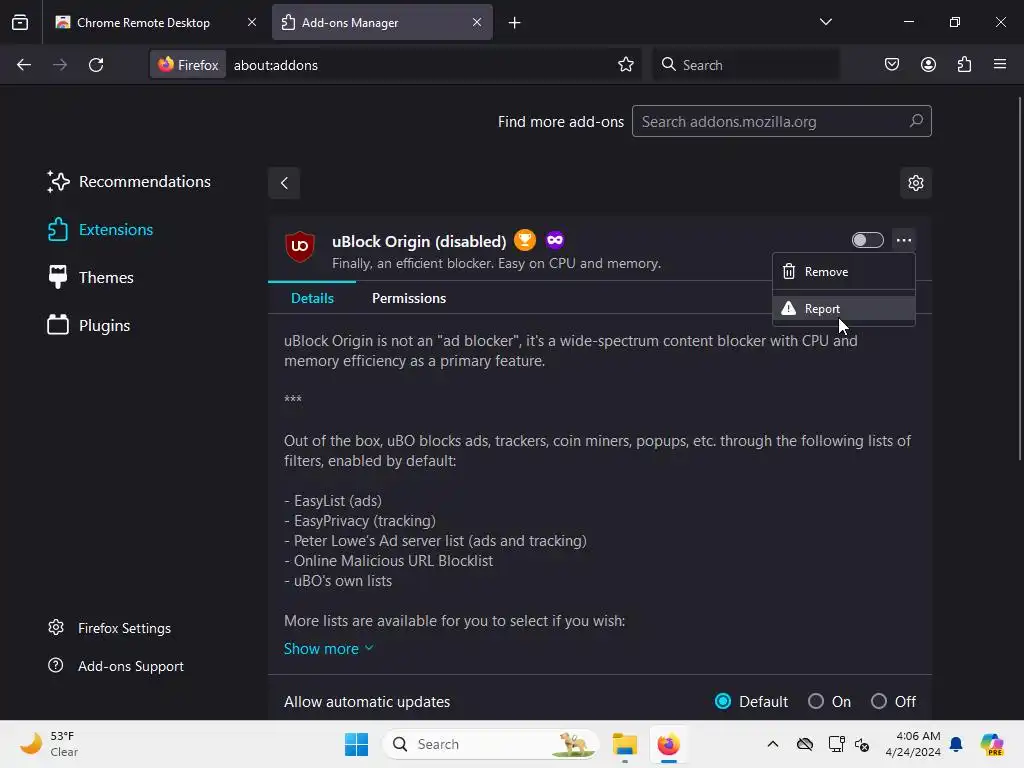Open Recommendations in the sidebar

pos(129,182)
